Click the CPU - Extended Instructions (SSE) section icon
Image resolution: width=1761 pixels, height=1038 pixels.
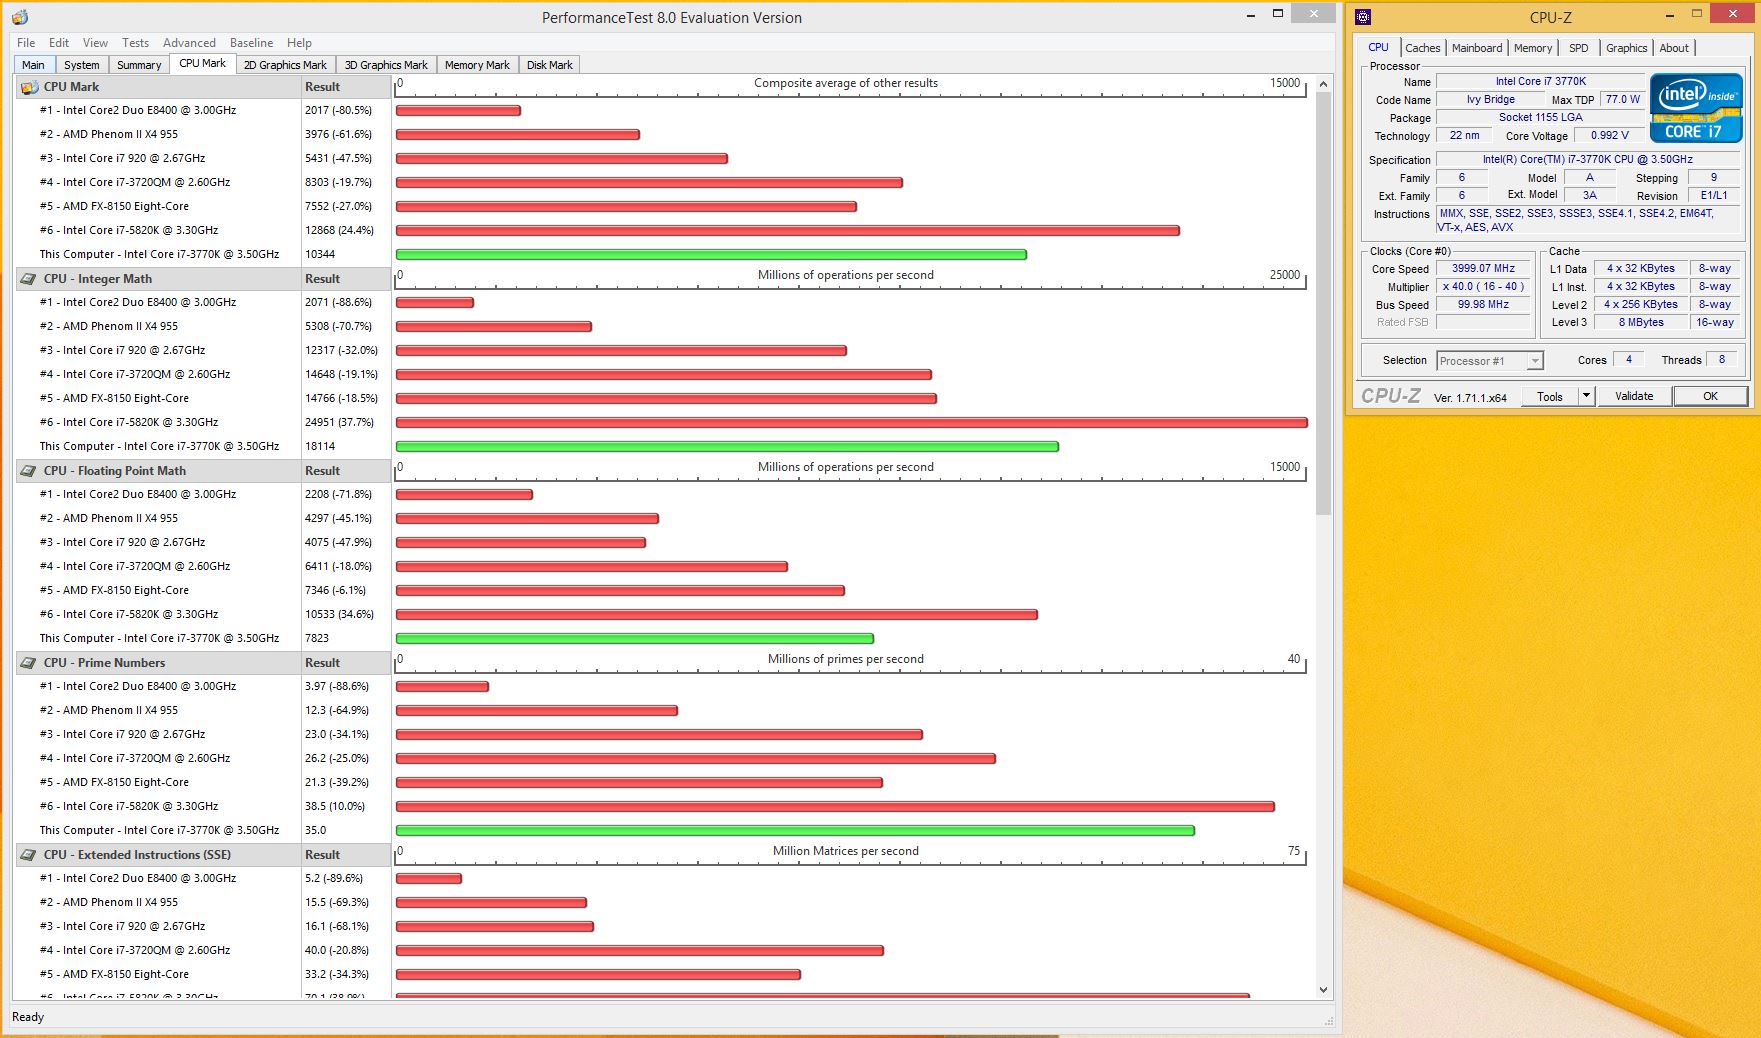tap(29, 855)
